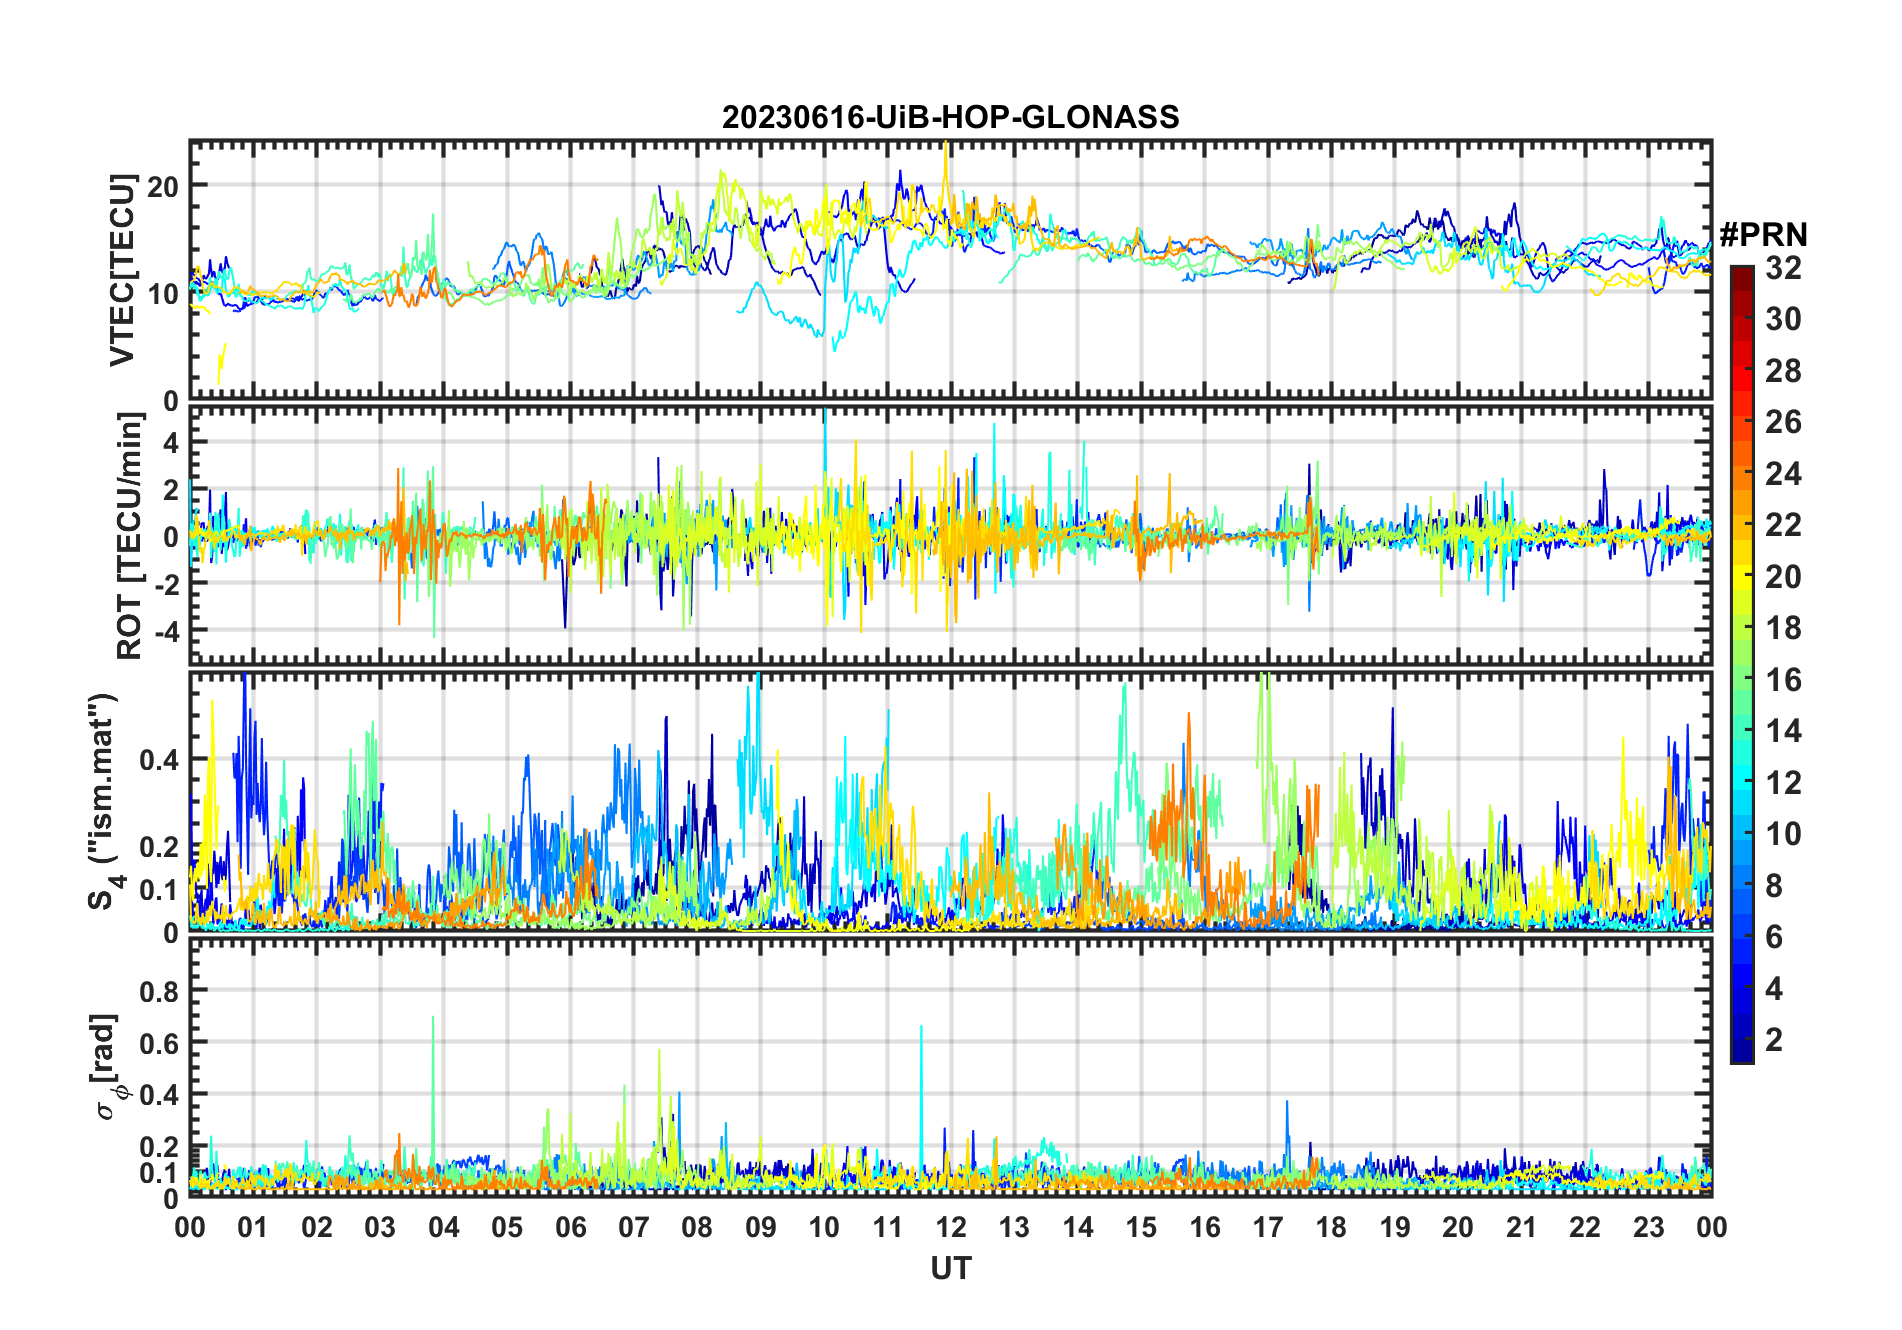Viewport: 1902px width, 1330px height.
Task: Click inside the VTEC plot panel
Action: (x=950, y=270)
